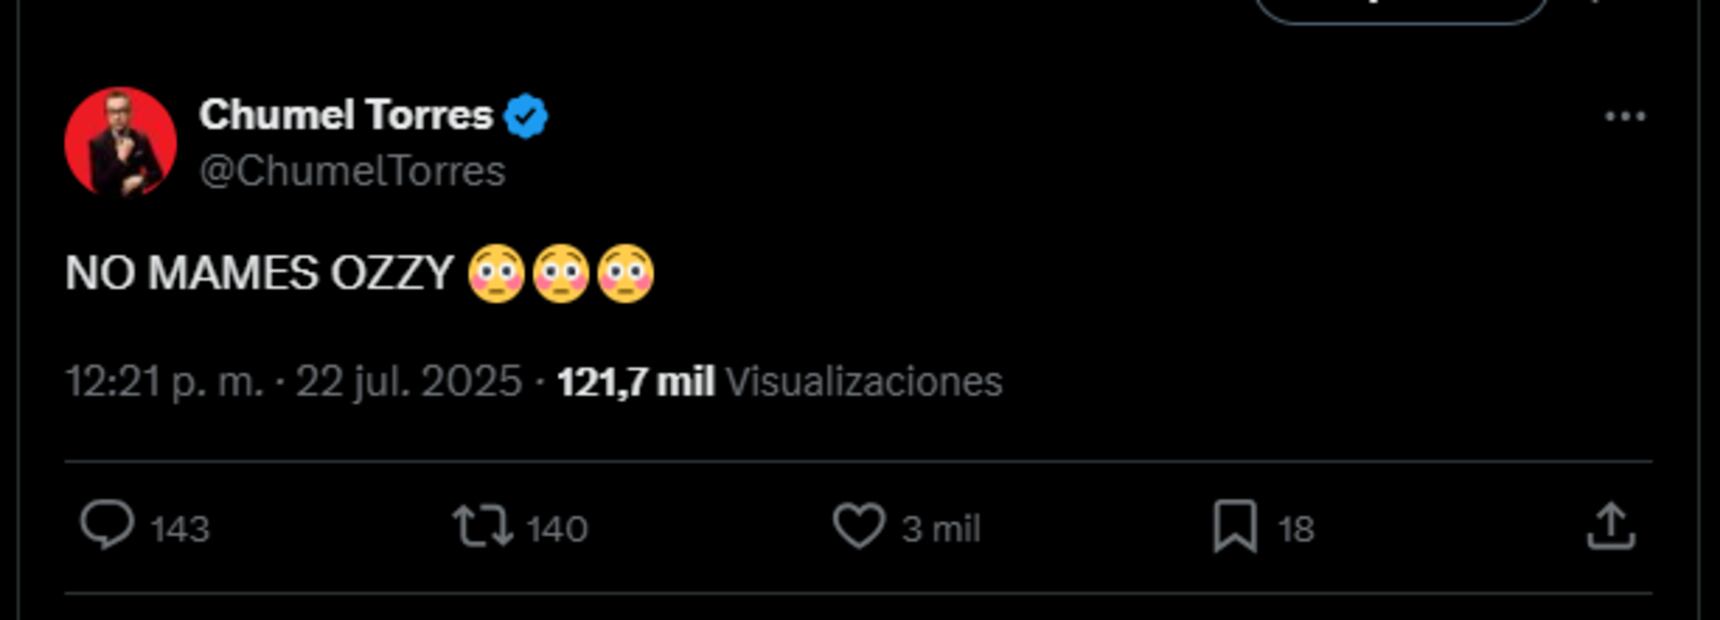Click the last flushed face emoji
This screenshot has height=620, width=1720.
pos(626,273)
